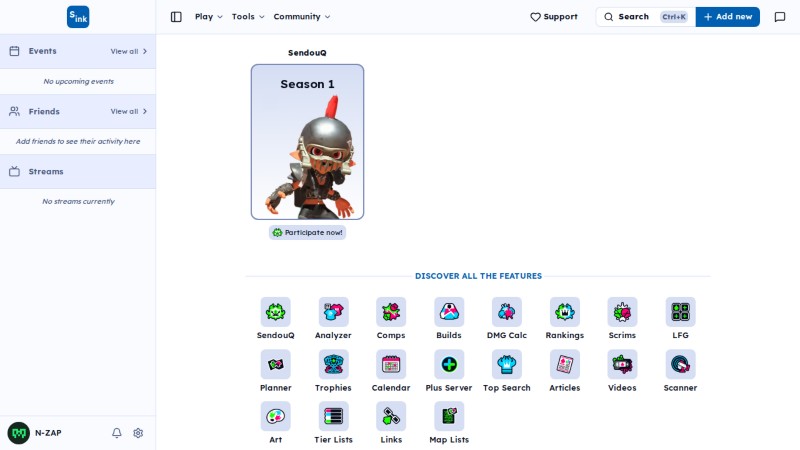Click the SendouQ heading above card
The height and width of the screenshot is (450, 800).
(307, 53)
